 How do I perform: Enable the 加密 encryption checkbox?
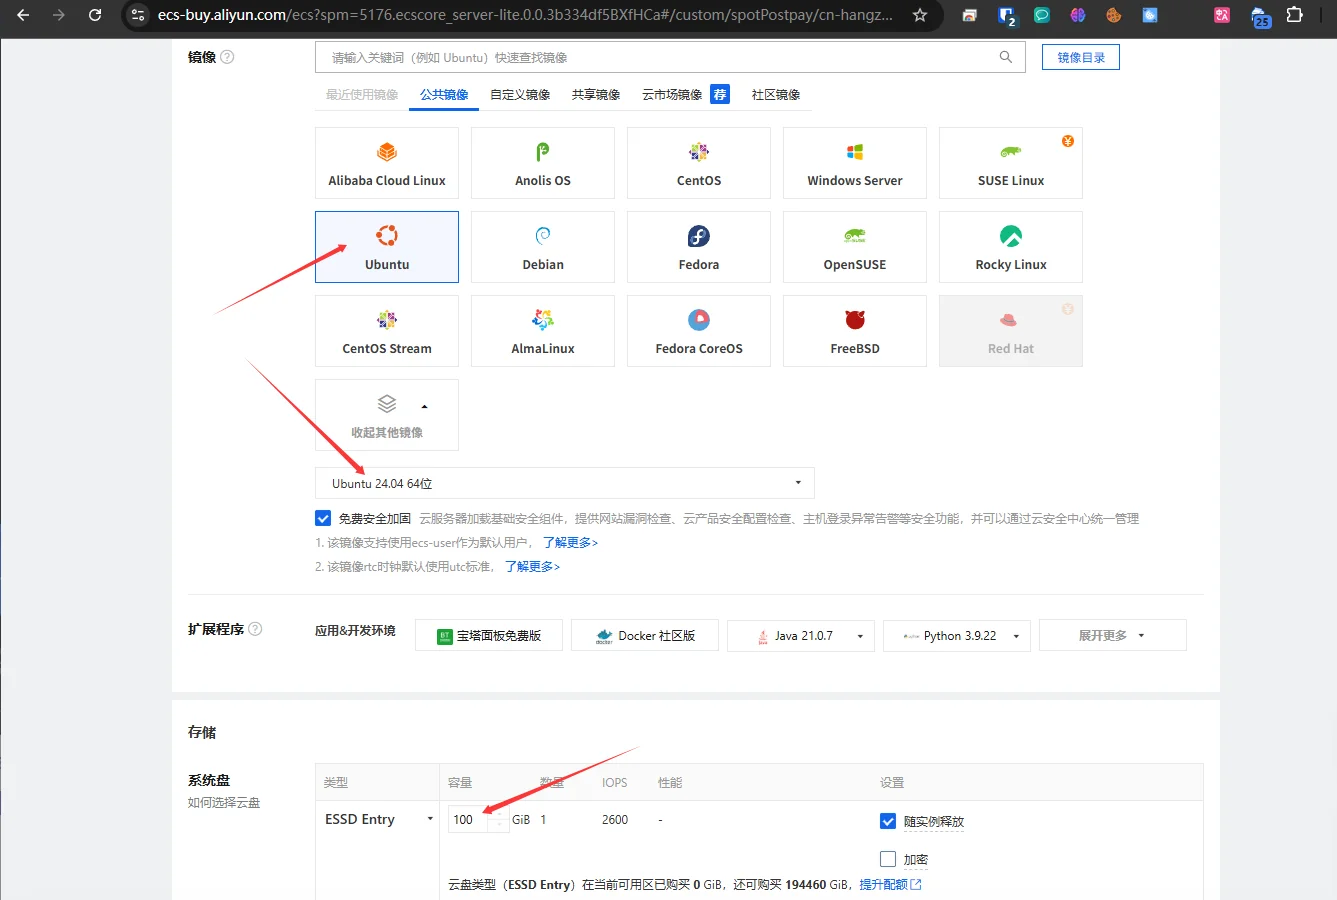pyautogui.click(x=888, y=859)
